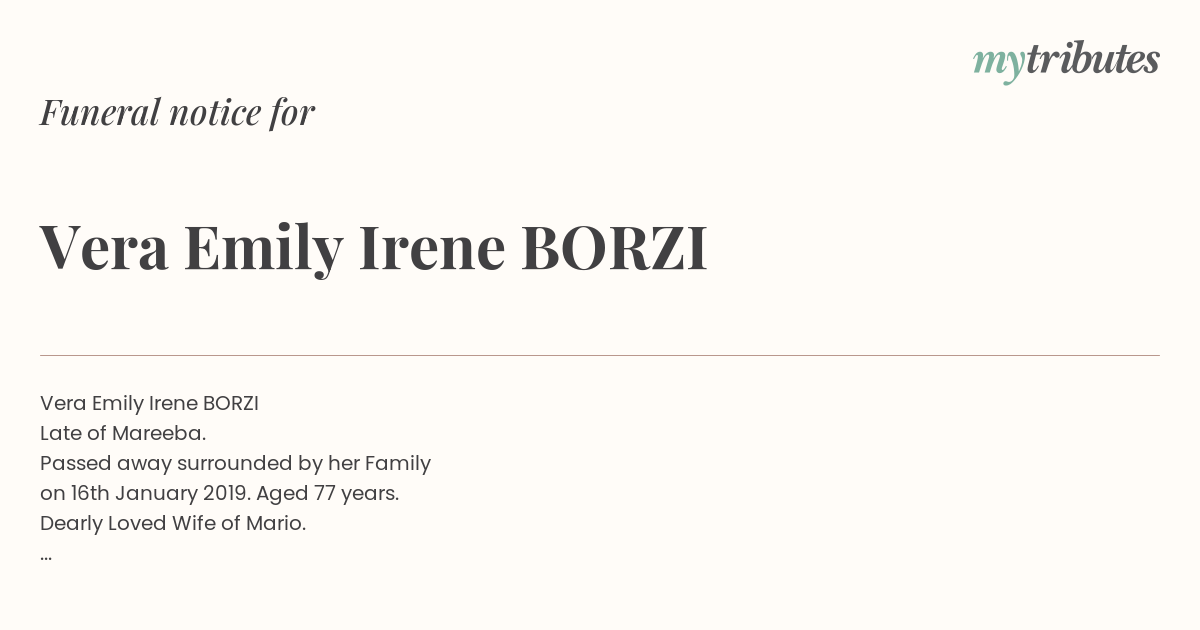1200x630 pixels.
Task: Click the word "Mareeba" in the notice
Action: coord(157,434)
